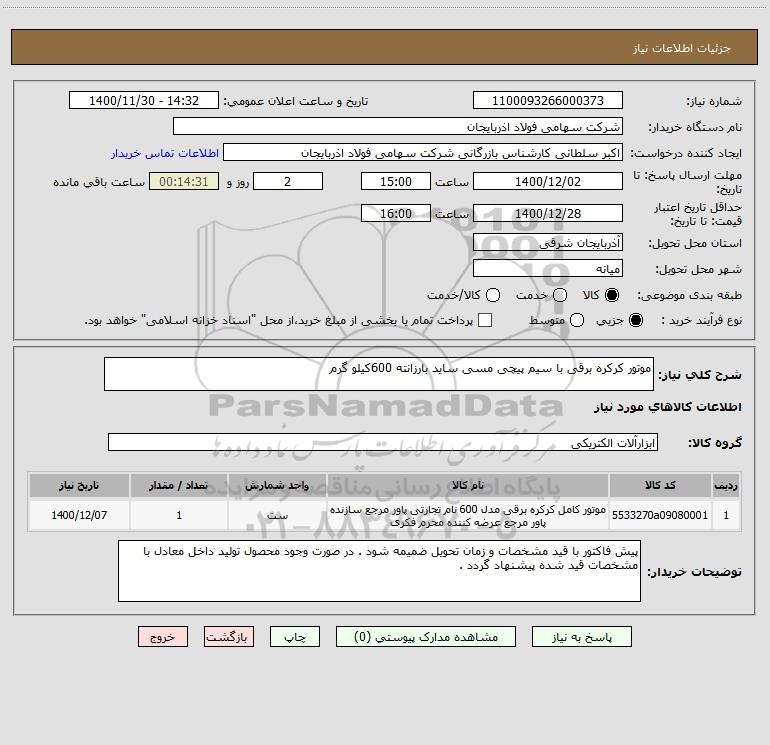The height and width of the screenshot is (745, 770).
Task: Click the need date cell 1400/12/07
Action: pyautogui.click(x=79, y=515)
